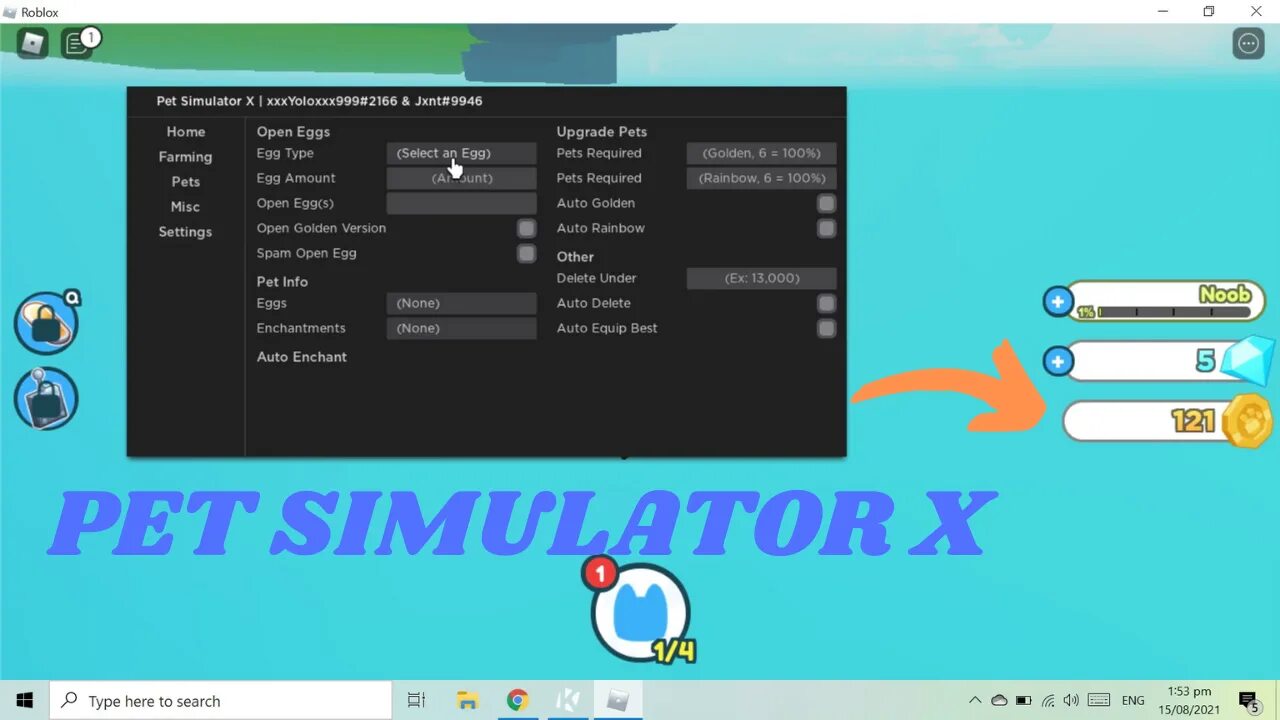Open the Rainbow 6 = 100% dropdown
1280x720 pixels.
tap(761, 178)
